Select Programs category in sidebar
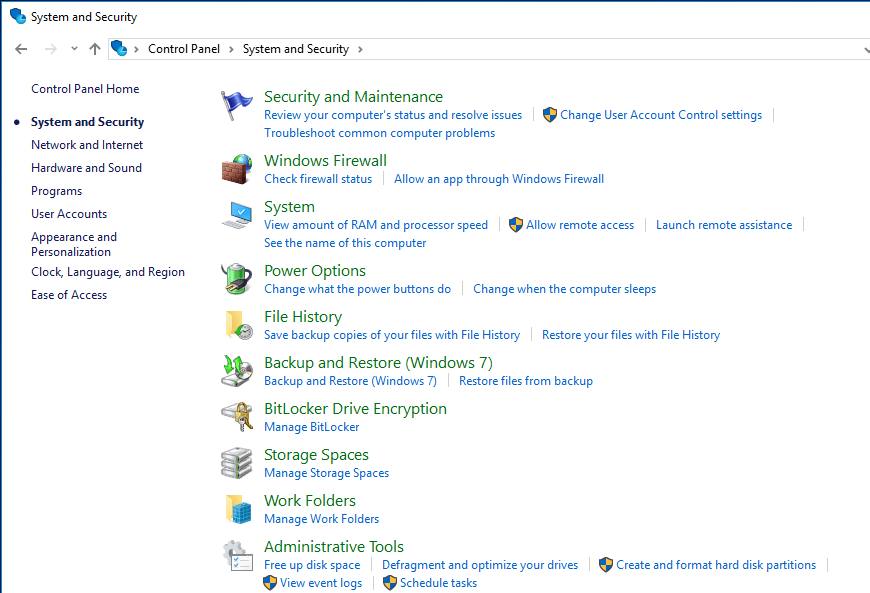 (57, 191)
